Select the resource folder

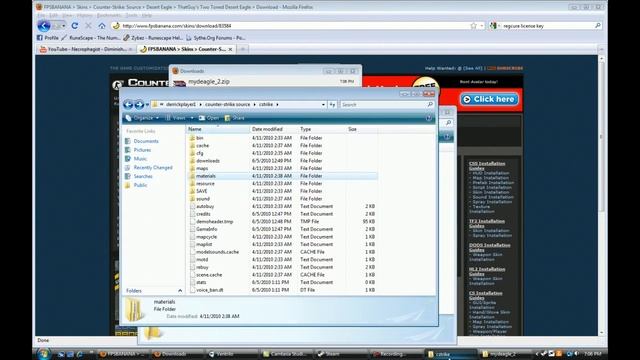tap(205, 184)
